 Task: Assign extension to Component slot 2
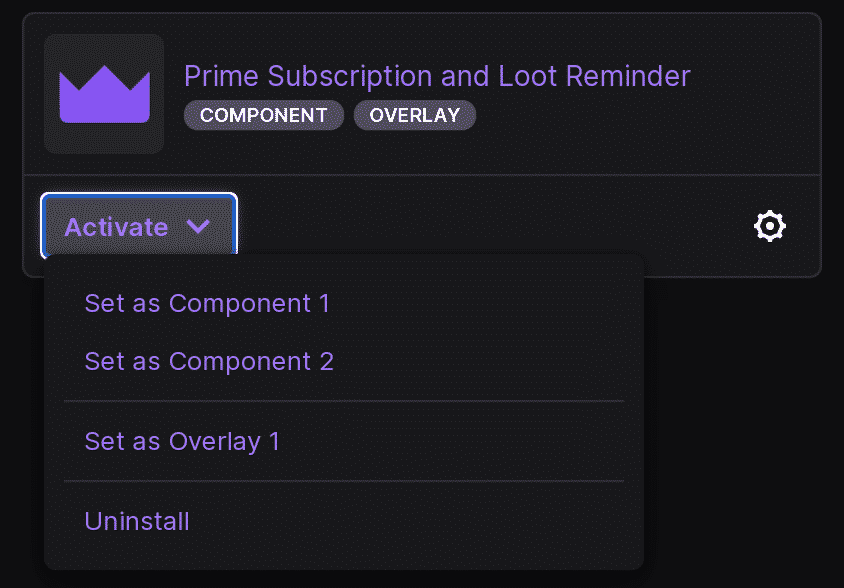pyautogui.click(x=209, y=361)
